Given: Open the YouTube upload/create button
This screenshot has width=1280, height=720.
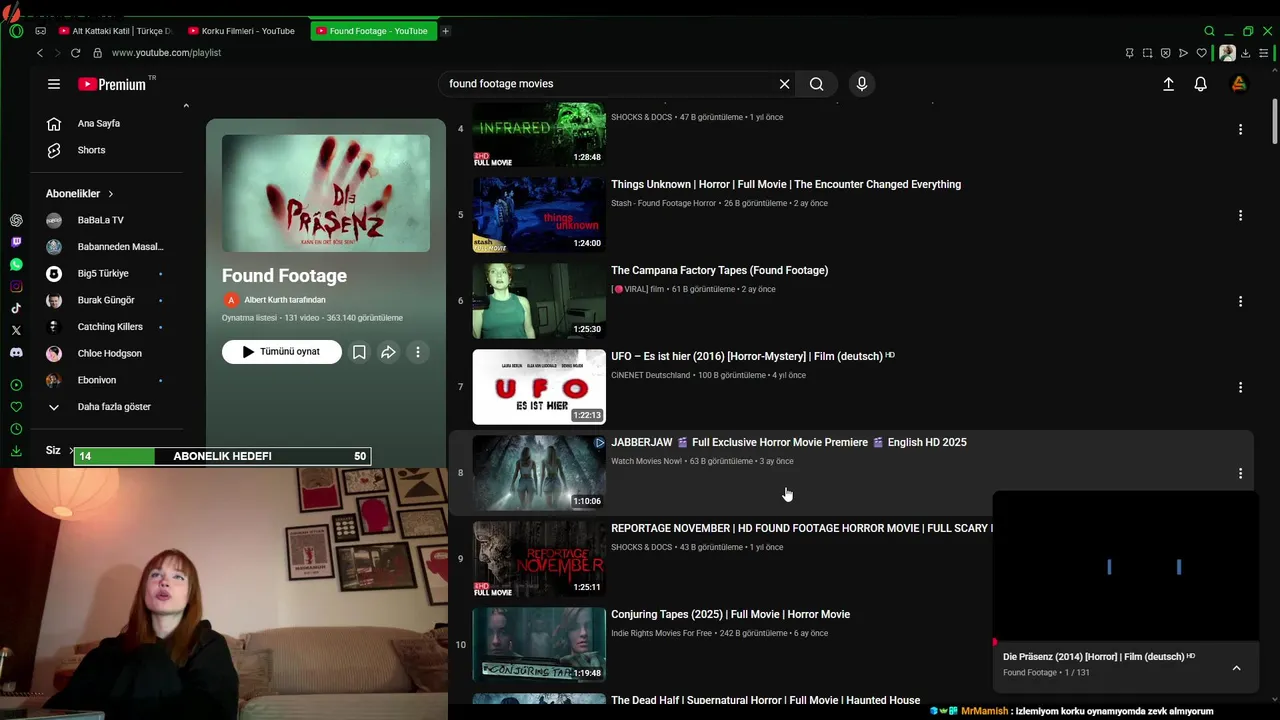Looking at the screenshot, I should tap(1168, 84).
